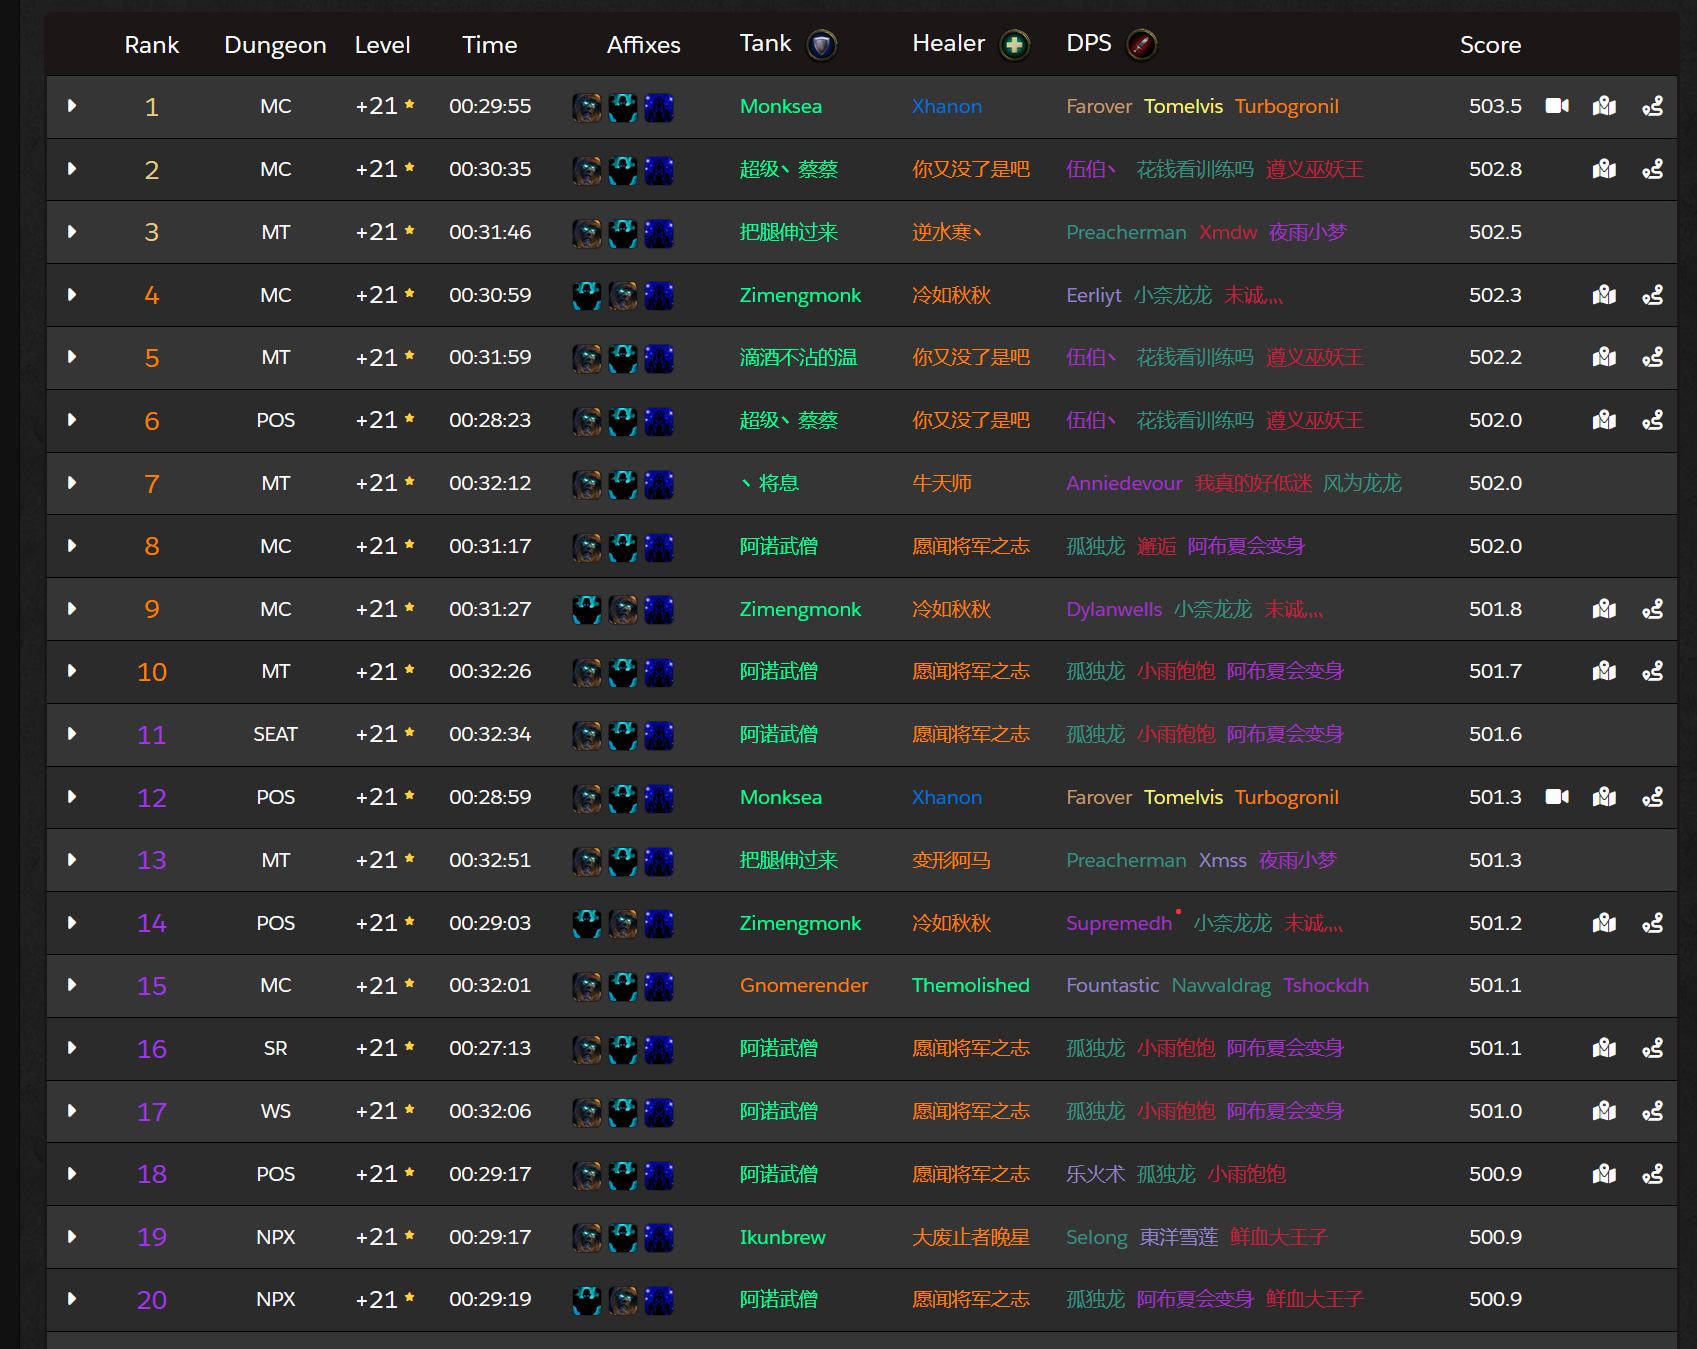
Task: Open DPS player Tshockdh's profile
Action: click(x=1326, y=985)
